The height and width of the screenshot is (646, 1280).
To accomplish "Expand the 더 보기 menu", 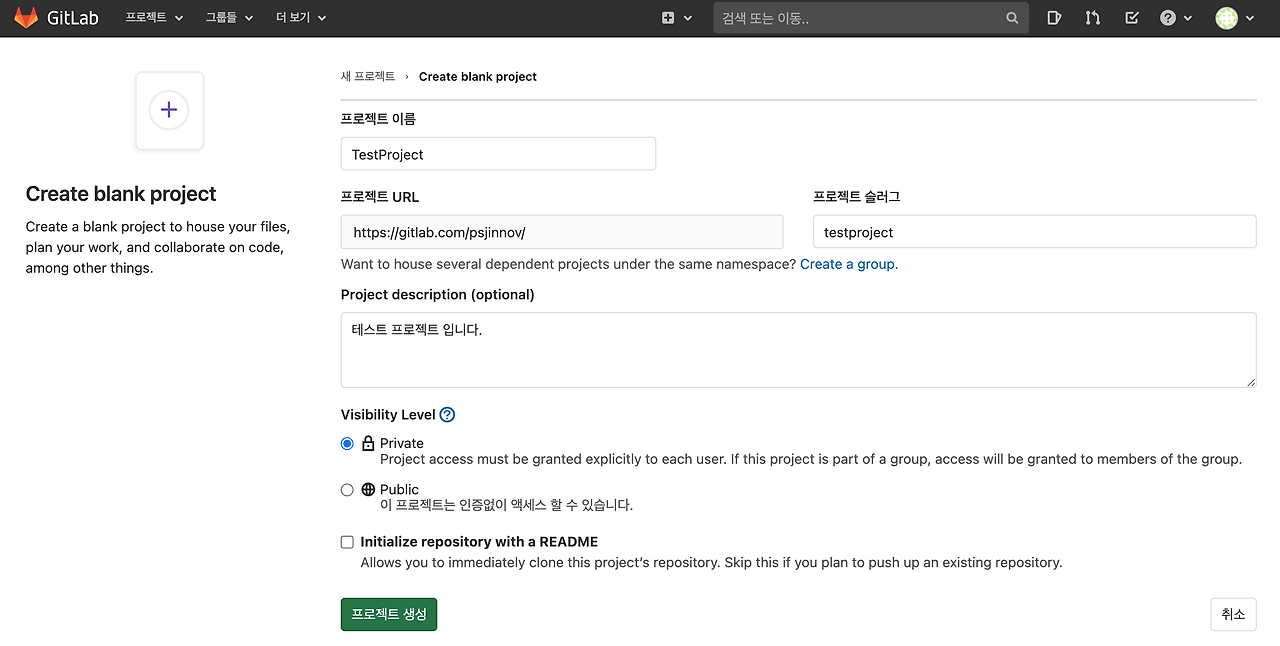I will click(x=299, y=17).
